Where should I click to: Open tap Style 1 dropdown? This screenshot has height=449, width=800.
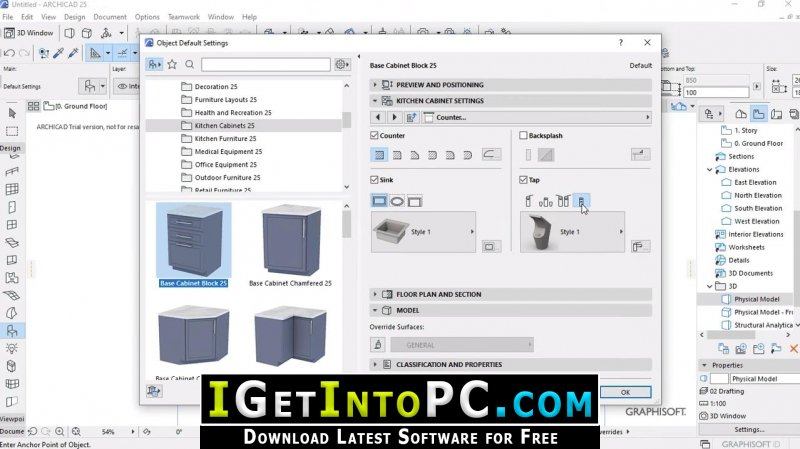pyautogui.click(x=572, y=232)
